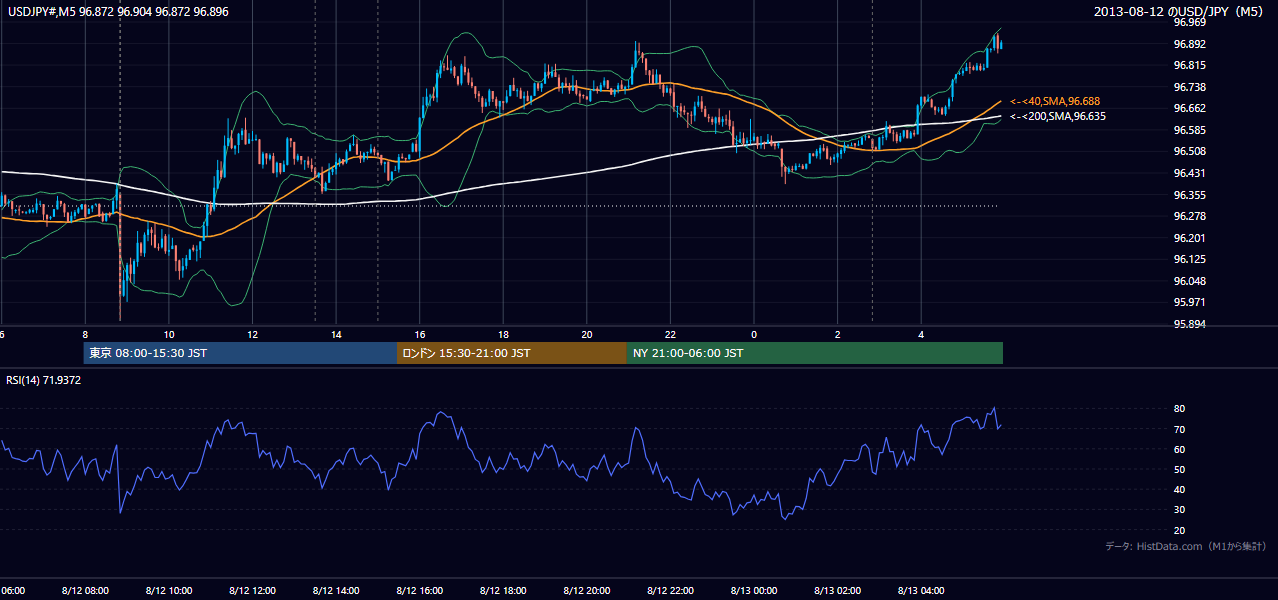Click the 40 SMA 96.688 orange label
The width and height of the screenshot is (1278, 600).
click(x=1055, y=102)
